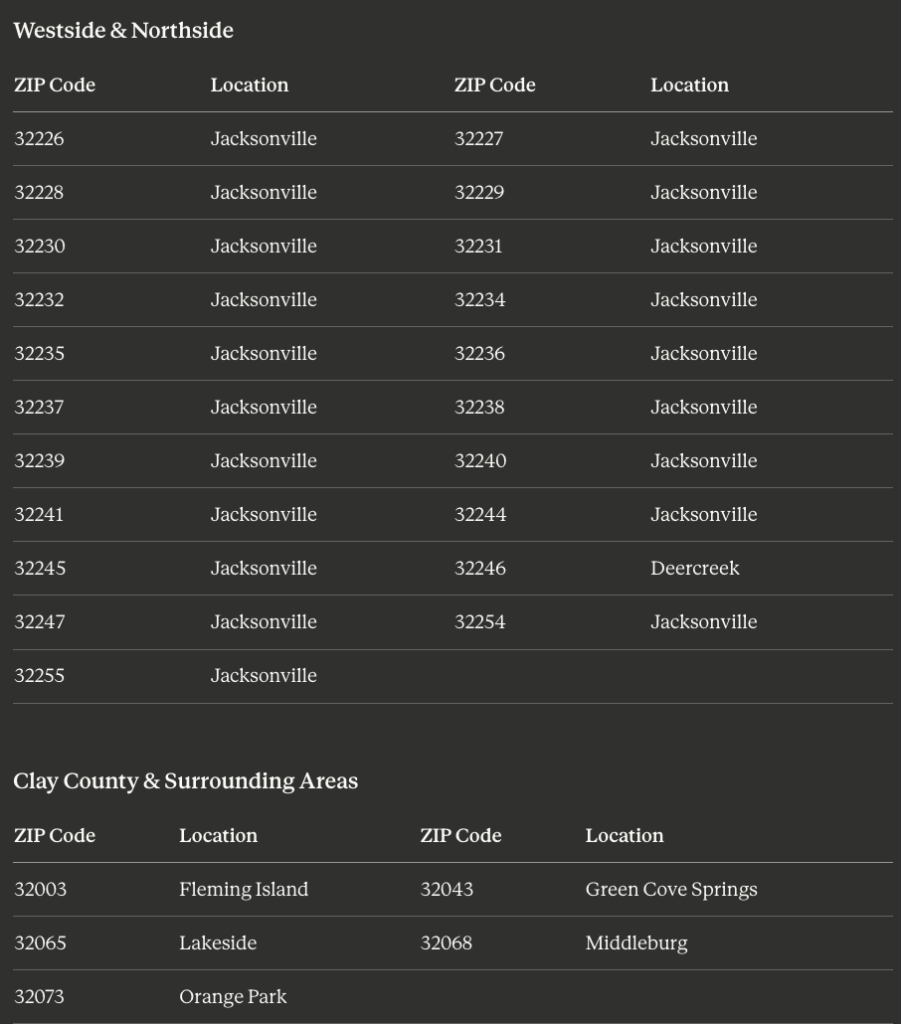The width and height of the screenshot is (901, 1024).
Task: Click ZIP code 32246
Action: tap(480, 568)
